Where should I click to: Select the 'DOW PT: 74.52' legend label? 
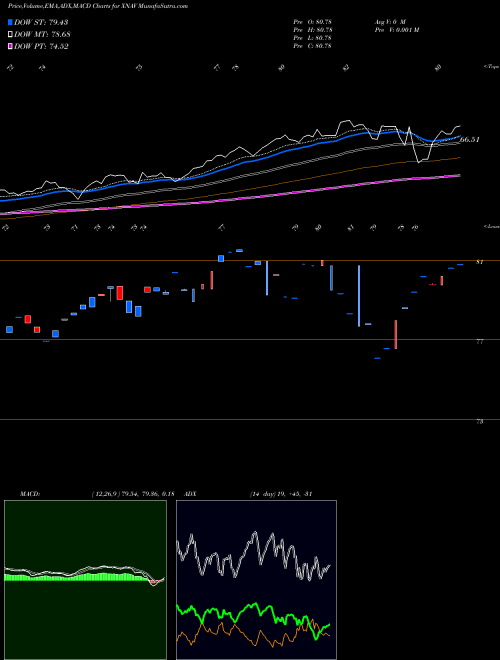click(x=41, y=46)
